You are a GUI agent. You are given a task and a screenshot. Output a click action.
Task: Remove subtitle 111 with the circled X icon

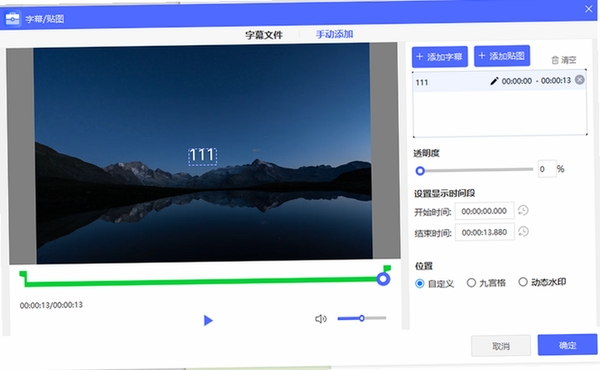(x=580, y=80)
